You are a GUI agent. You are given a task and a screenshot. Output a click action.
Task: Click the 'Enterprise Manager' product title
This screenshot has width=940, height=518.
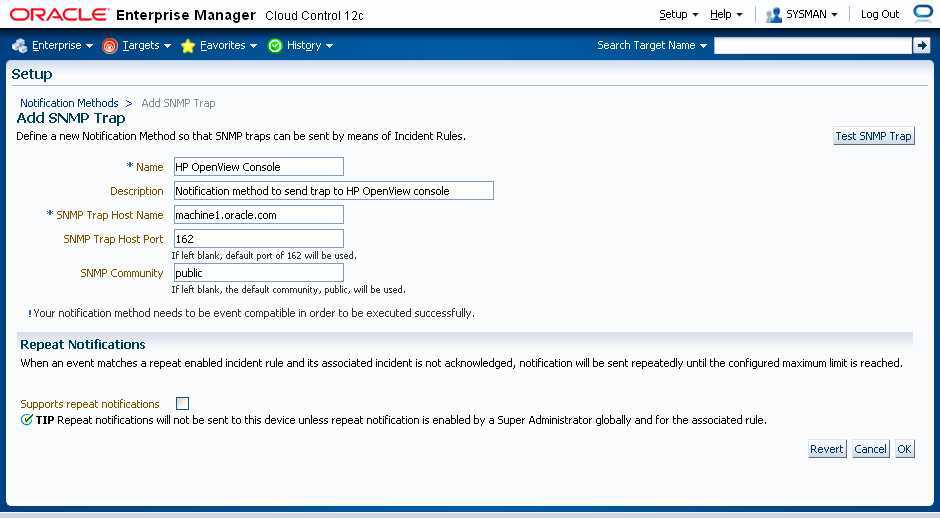(186, 15)
